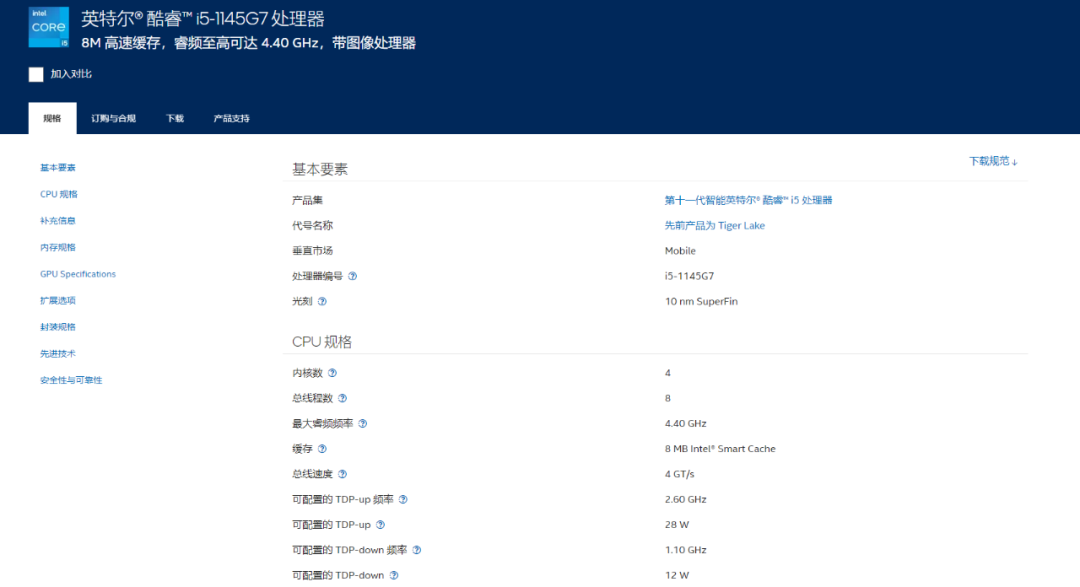Click the i5-1145G7 processor number value

689,276
